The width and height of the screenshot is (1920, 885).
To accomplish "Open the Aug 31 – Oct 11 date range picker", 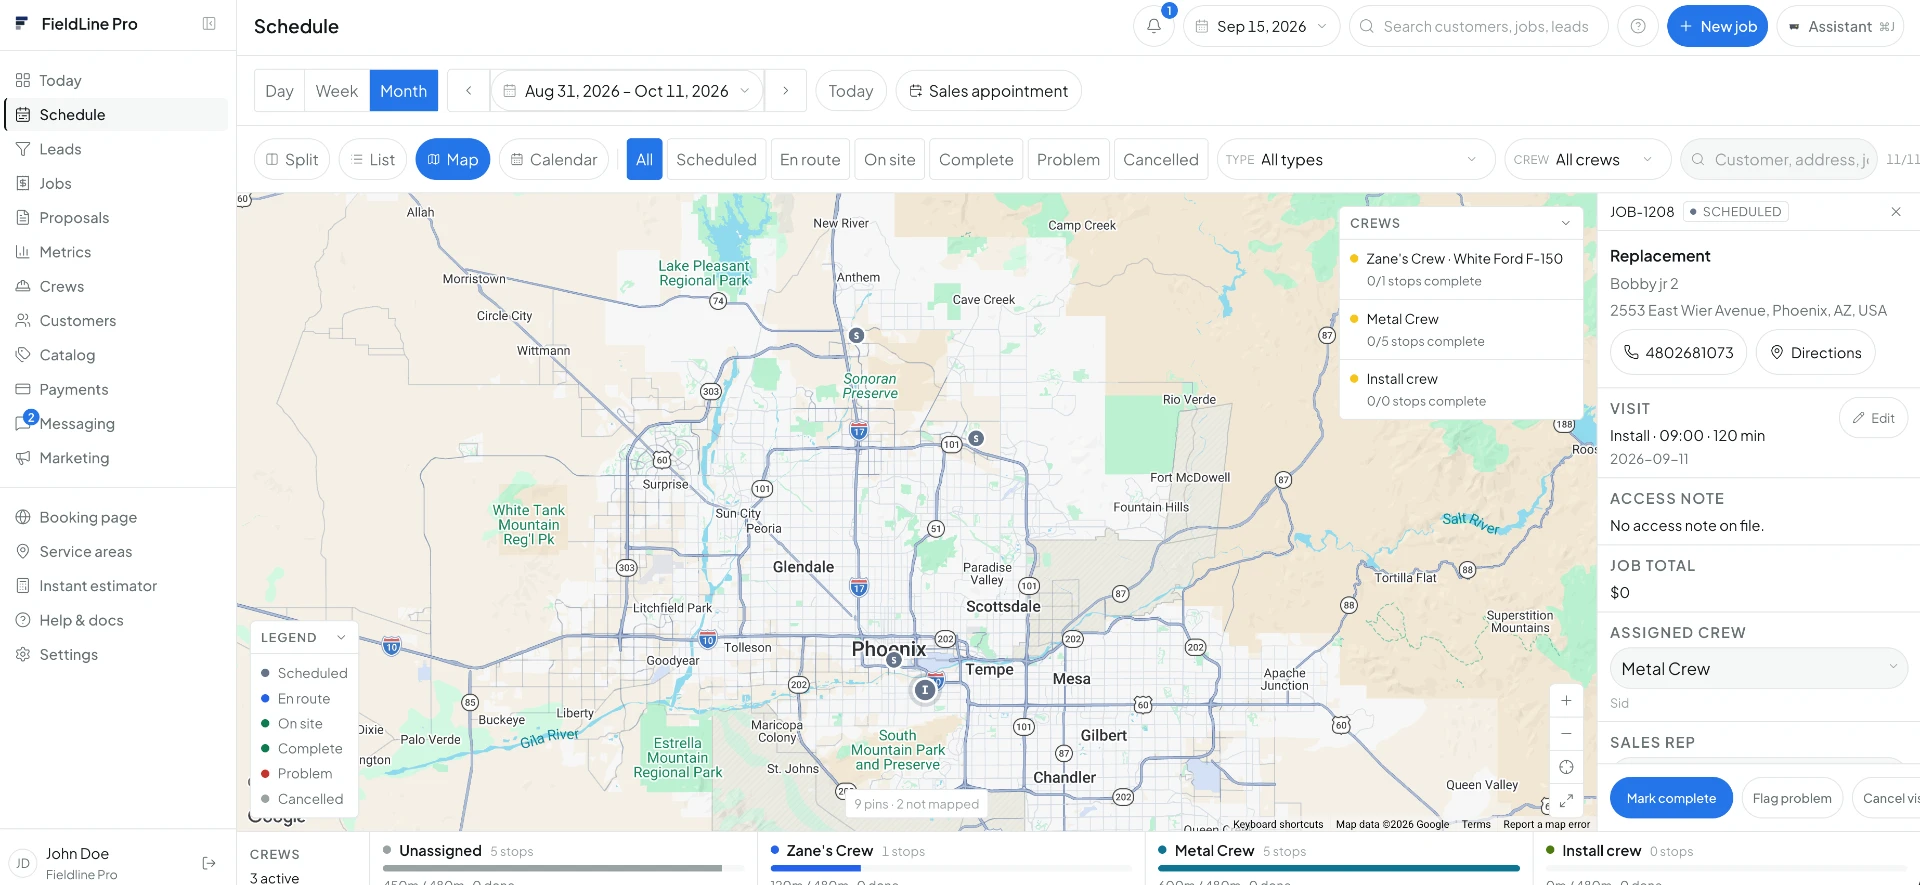I will (627, 91).
